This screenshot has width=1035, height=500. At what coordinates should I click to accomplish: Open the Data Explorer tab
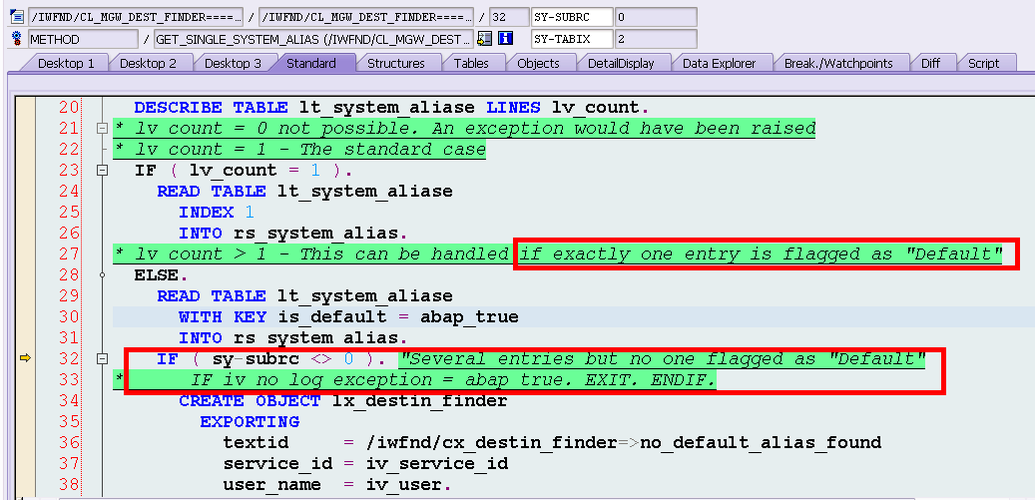pos(719,63)
